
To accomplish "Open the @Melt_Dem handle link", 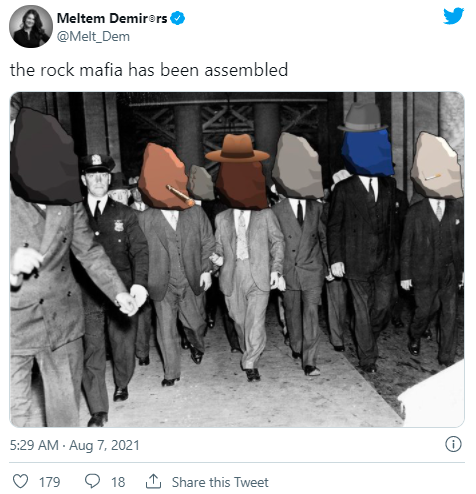I will click(93, 36).
